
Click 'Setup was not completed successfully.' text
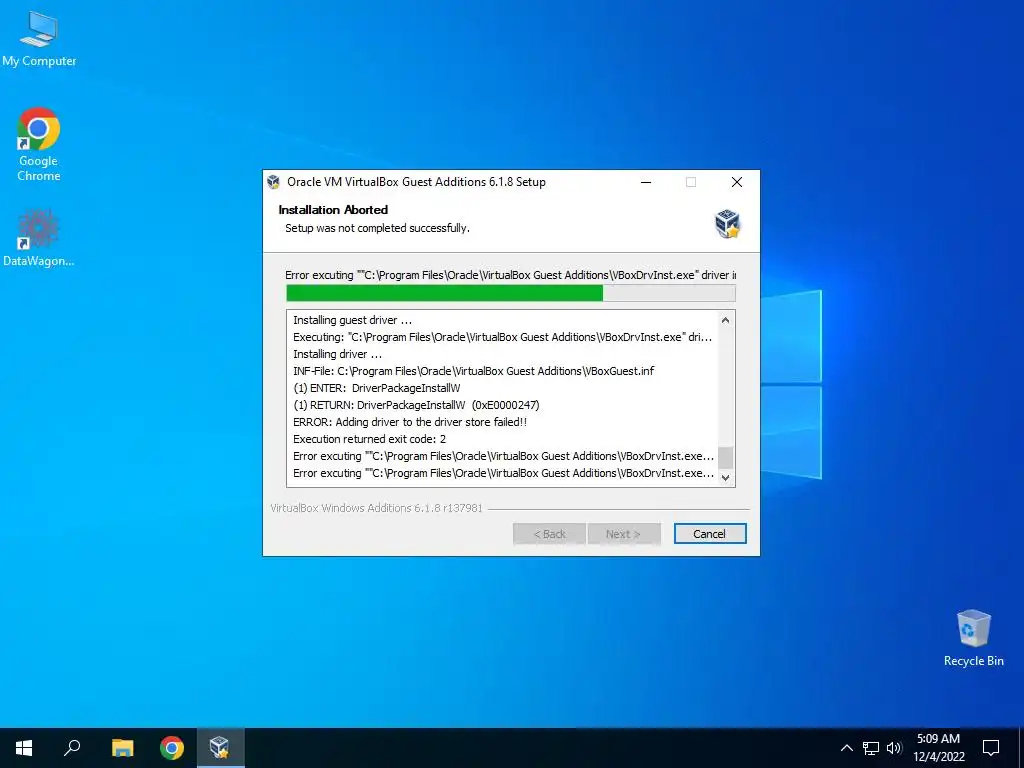[x=377, y=228]
